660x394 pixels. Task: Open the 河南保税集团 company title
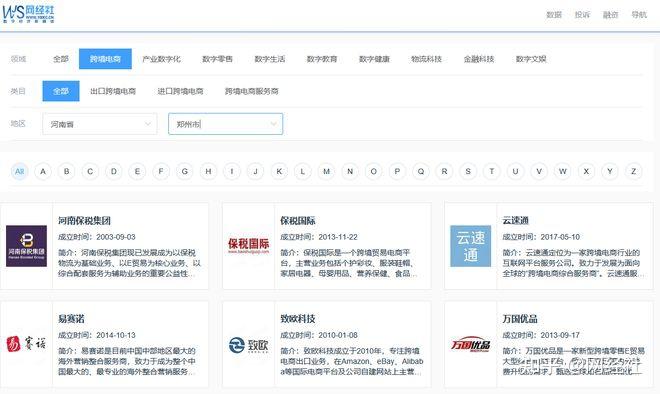(x=85, y=221)
